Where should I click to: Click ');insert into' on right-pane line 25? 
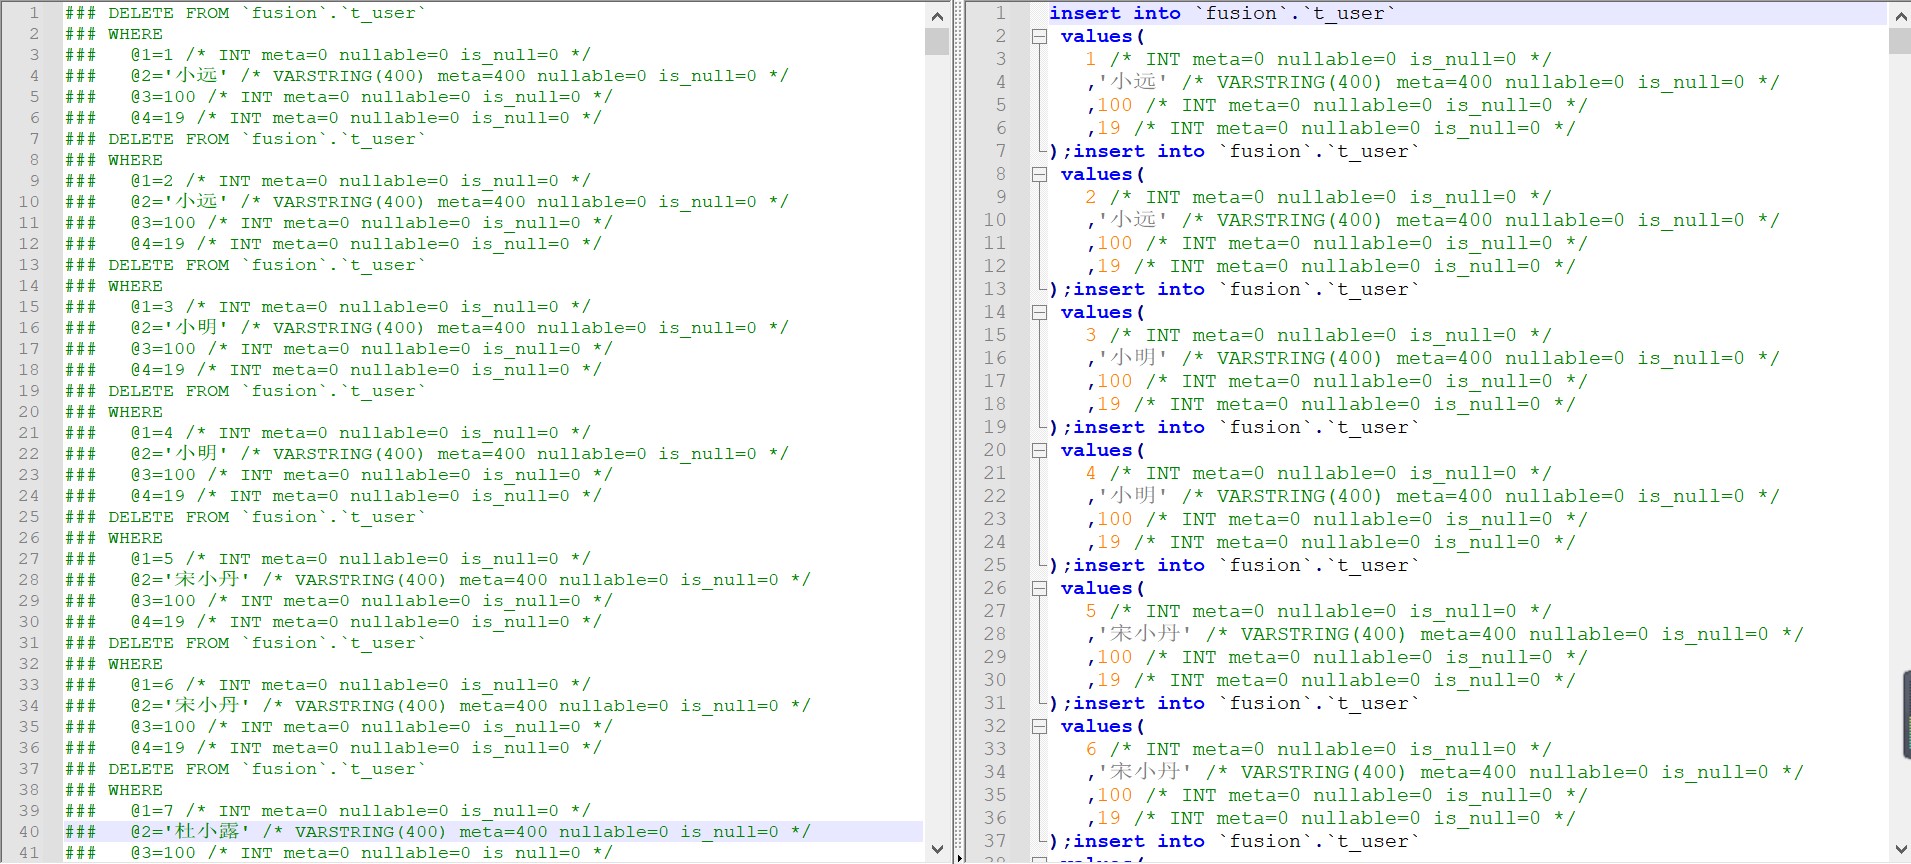click(1127, 565)
